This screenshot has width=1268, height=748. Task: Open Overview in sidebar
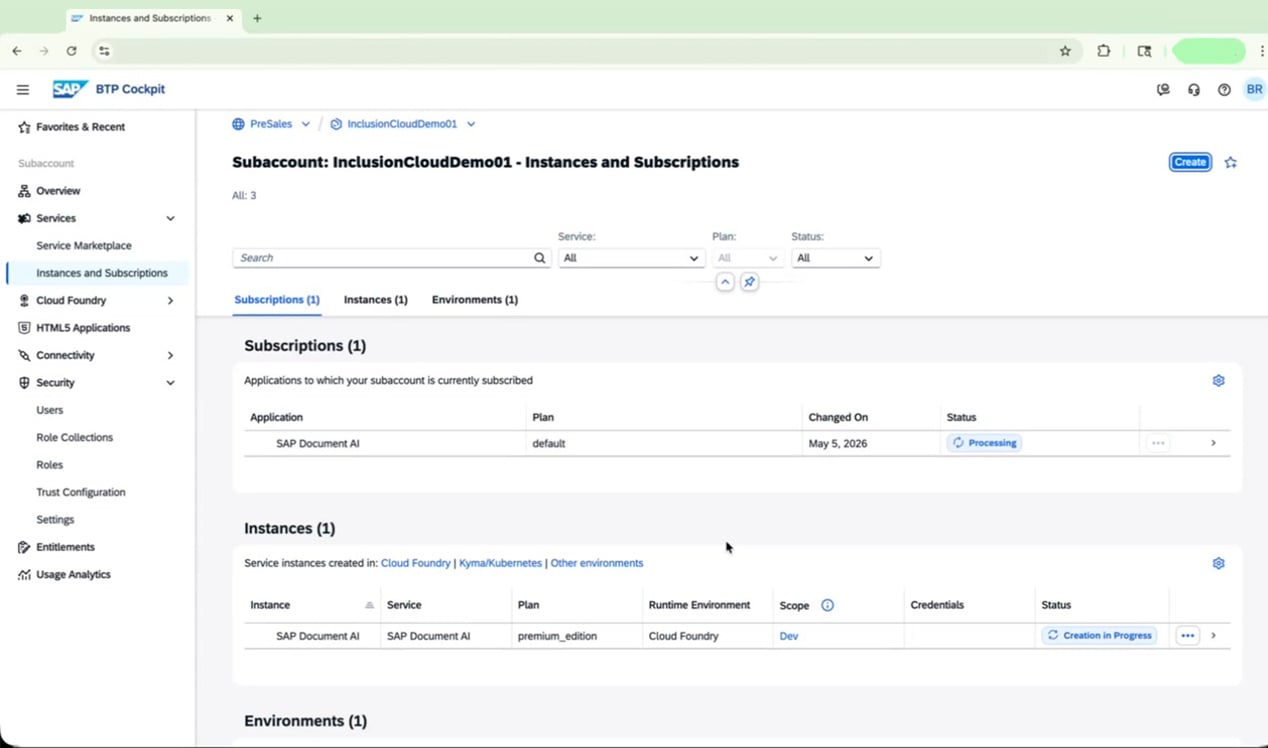pyautogui.click(x=58, y=191)
